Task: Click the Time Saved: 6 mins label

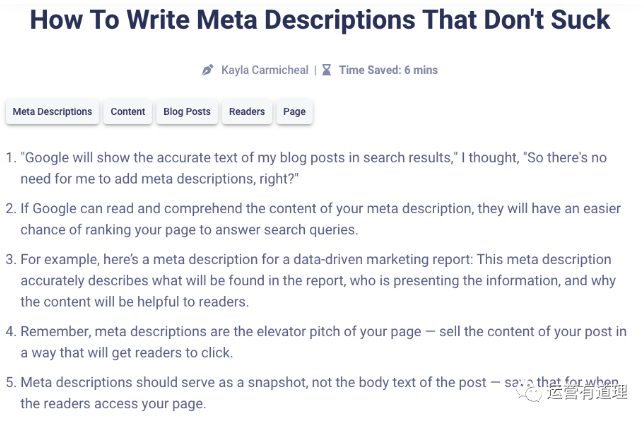Action: point(388,70)
